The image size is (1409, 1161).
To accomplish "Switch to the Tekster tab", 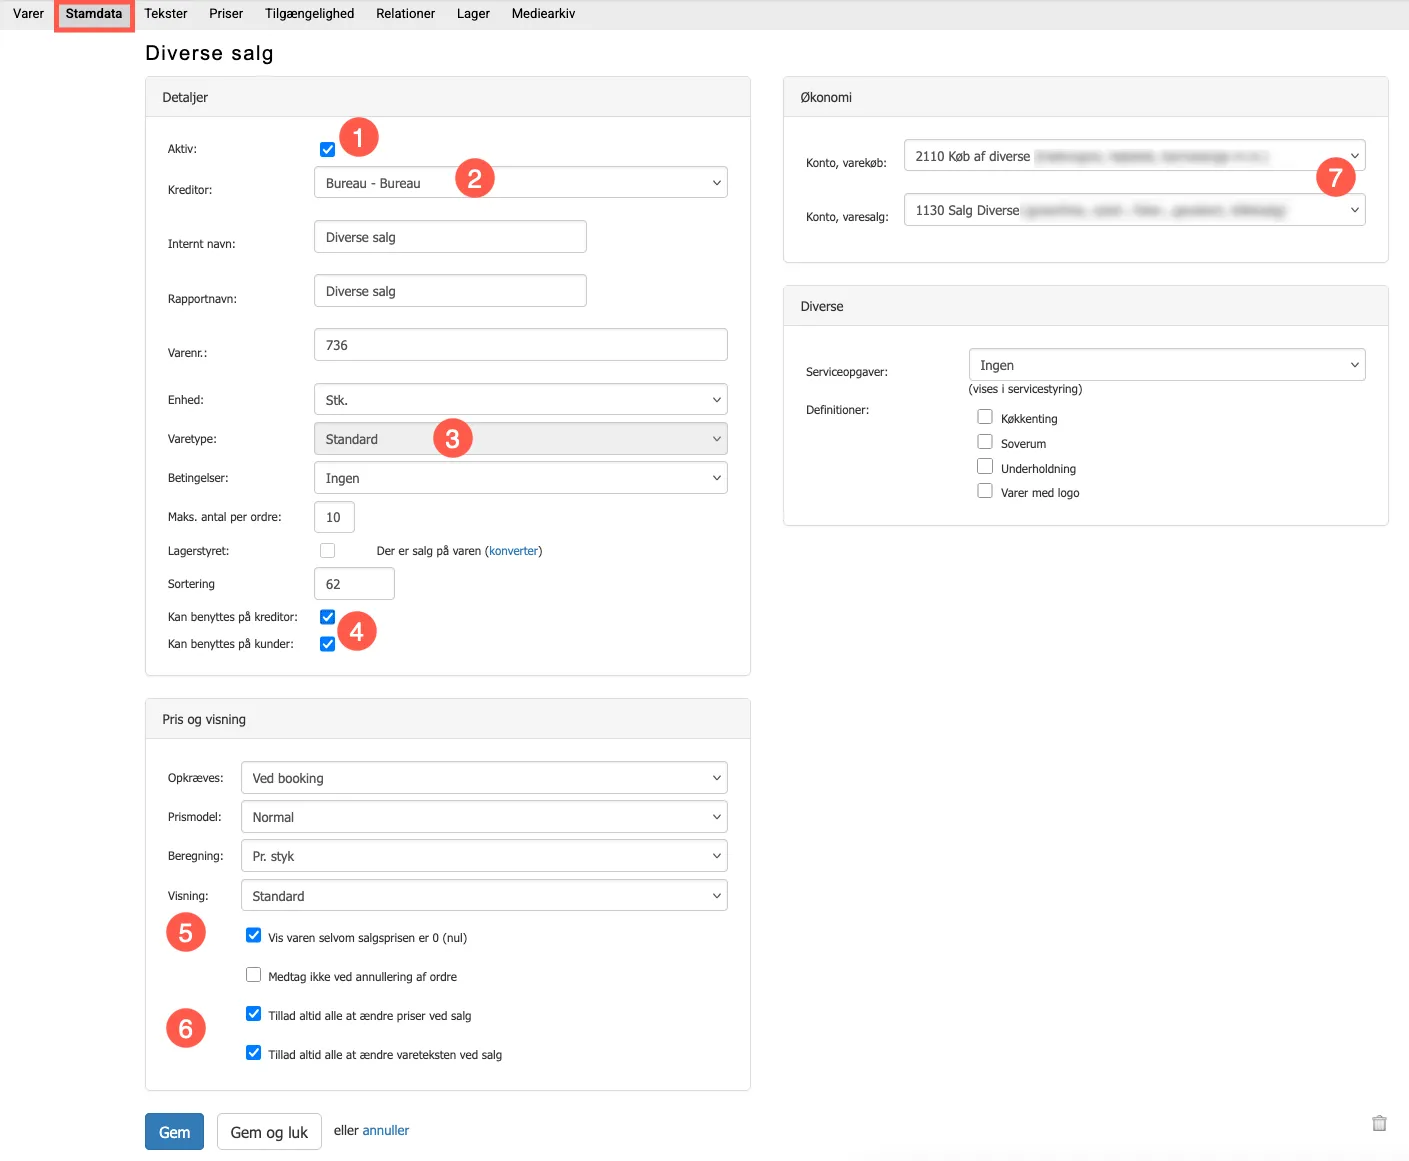I will coord(166,14).
